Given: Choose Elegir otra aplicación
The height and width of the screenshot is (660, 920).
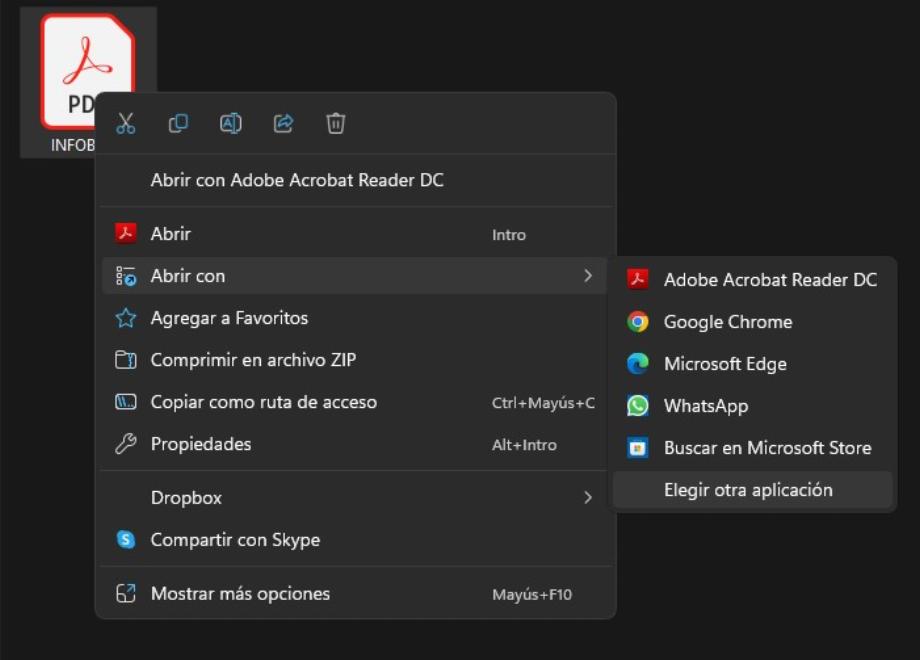Looking at the screenshot, I should pyautogui.click(x=753, y=490).
